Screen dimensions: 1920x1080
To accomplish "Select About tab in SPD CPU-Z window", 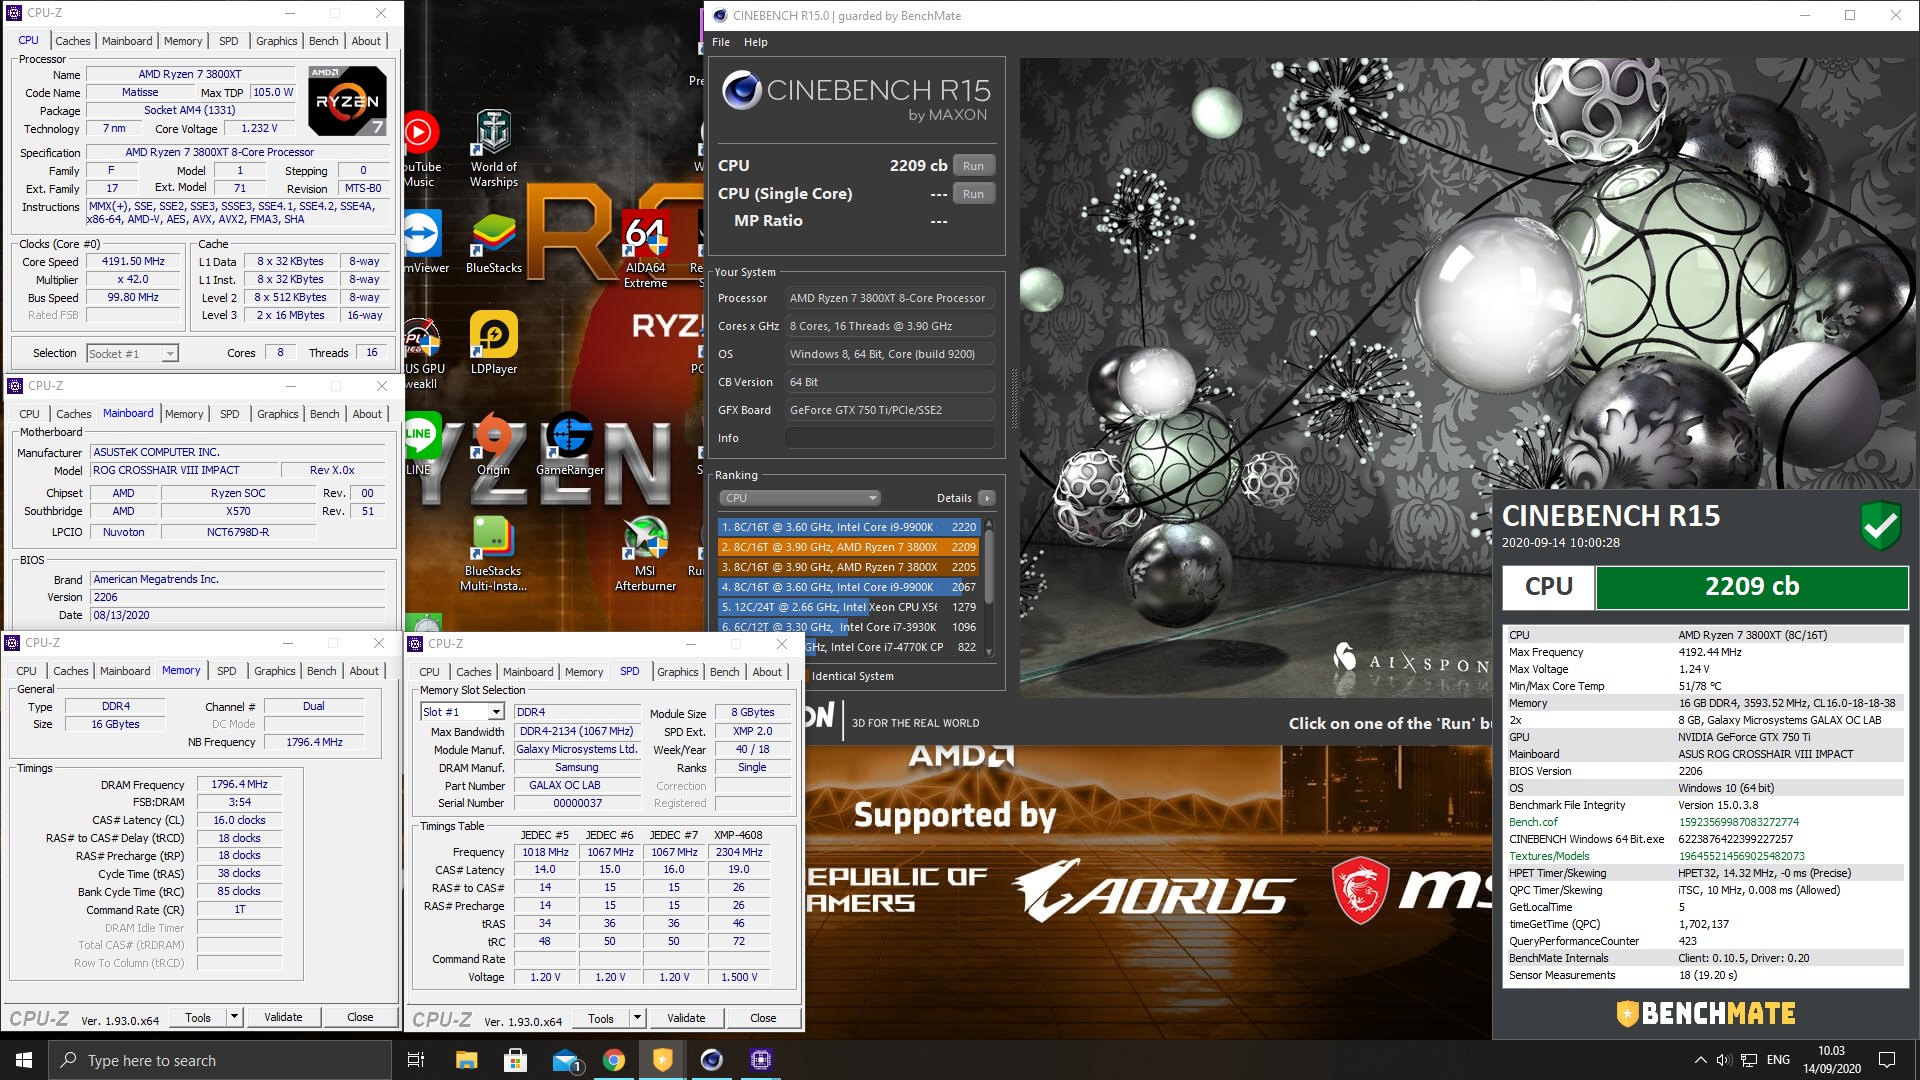I will tap(767, 672).
